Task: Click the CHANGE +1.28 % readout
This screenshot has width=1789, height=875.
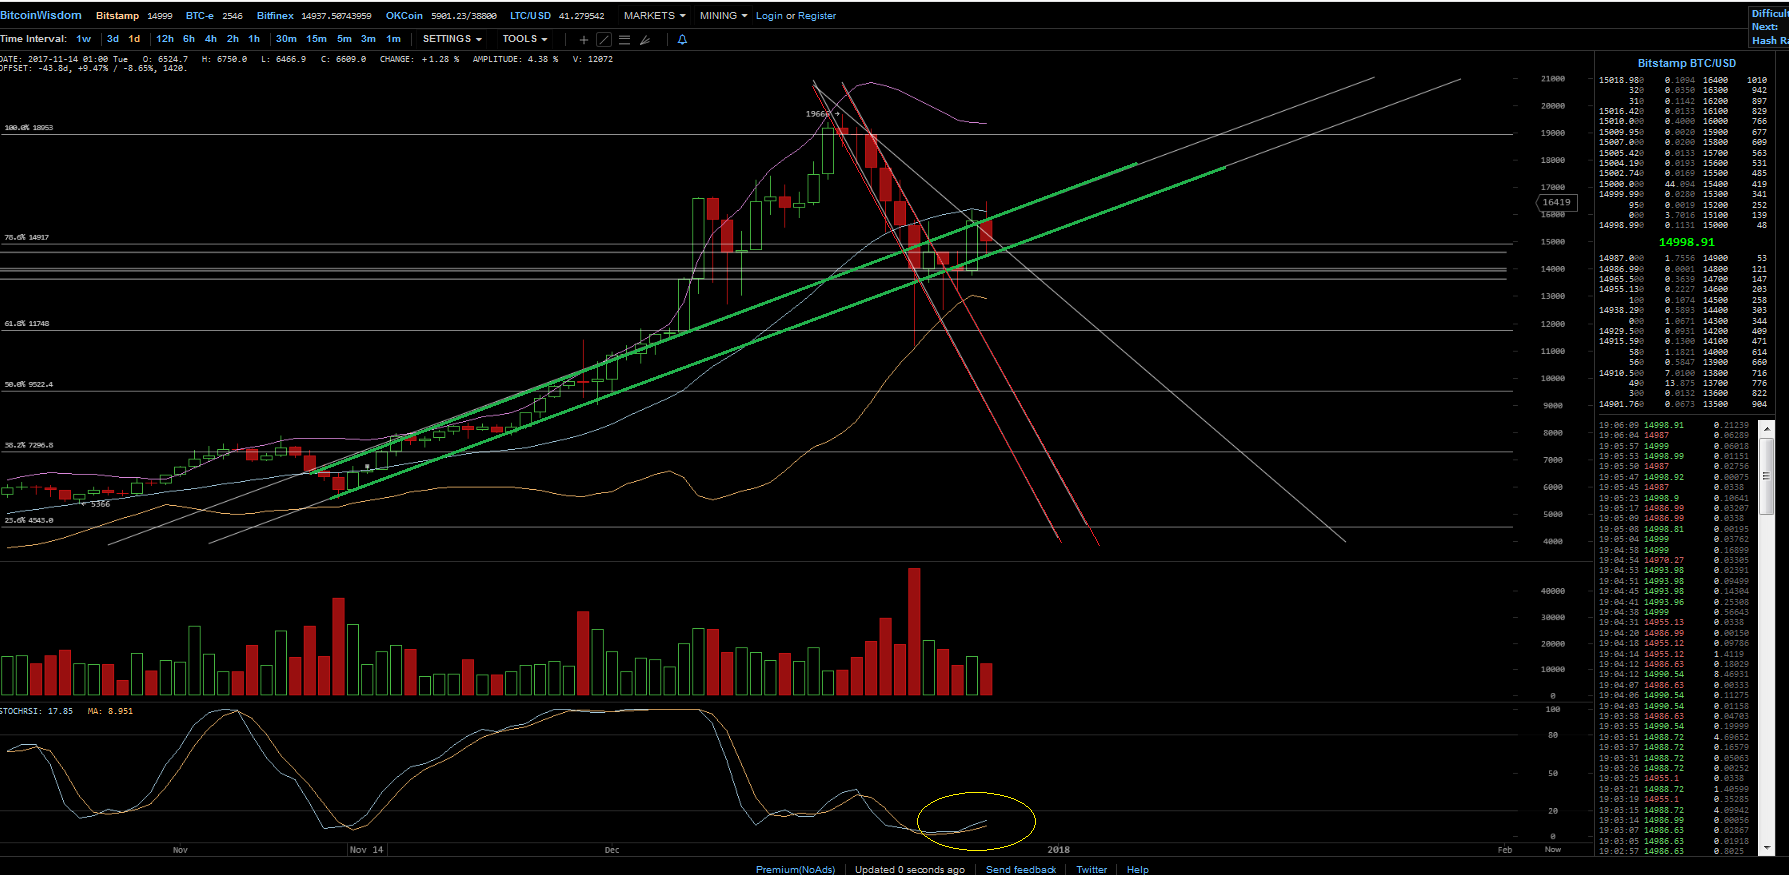Action: (x=419, y=59)
